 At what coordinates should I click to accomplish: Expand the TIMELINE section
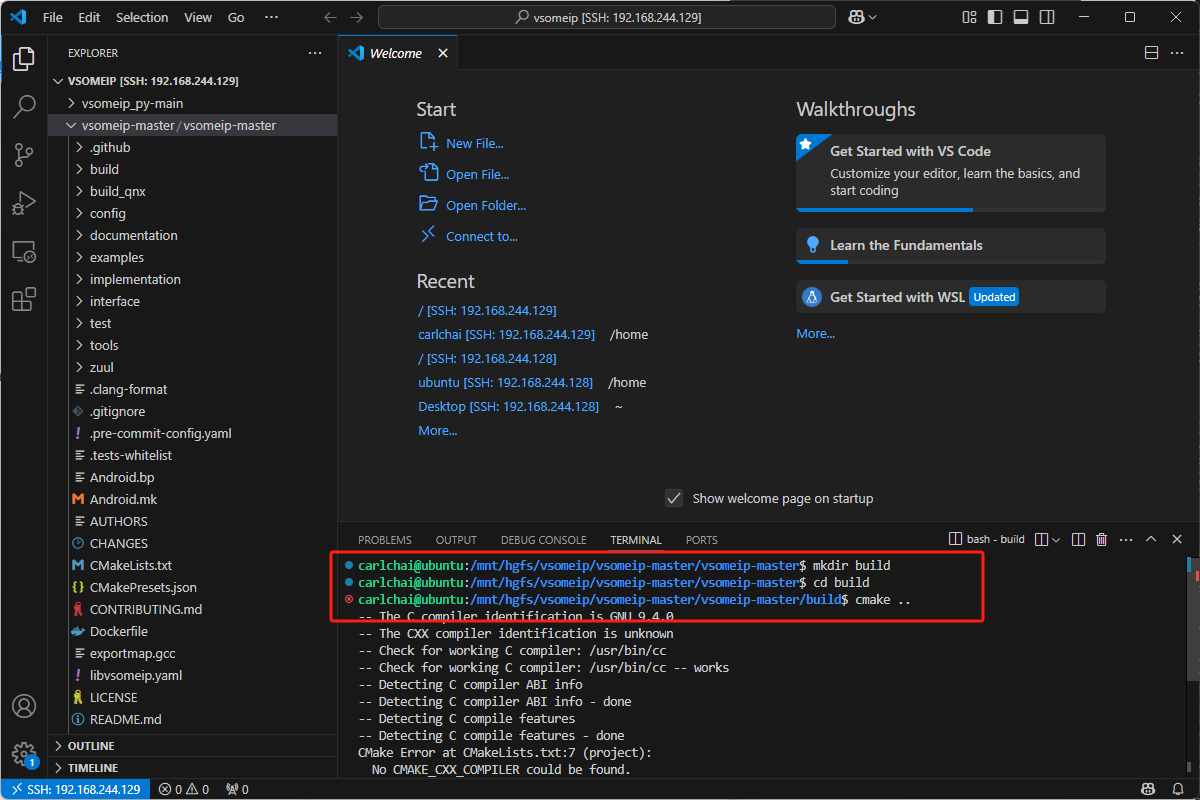[193, 768]
